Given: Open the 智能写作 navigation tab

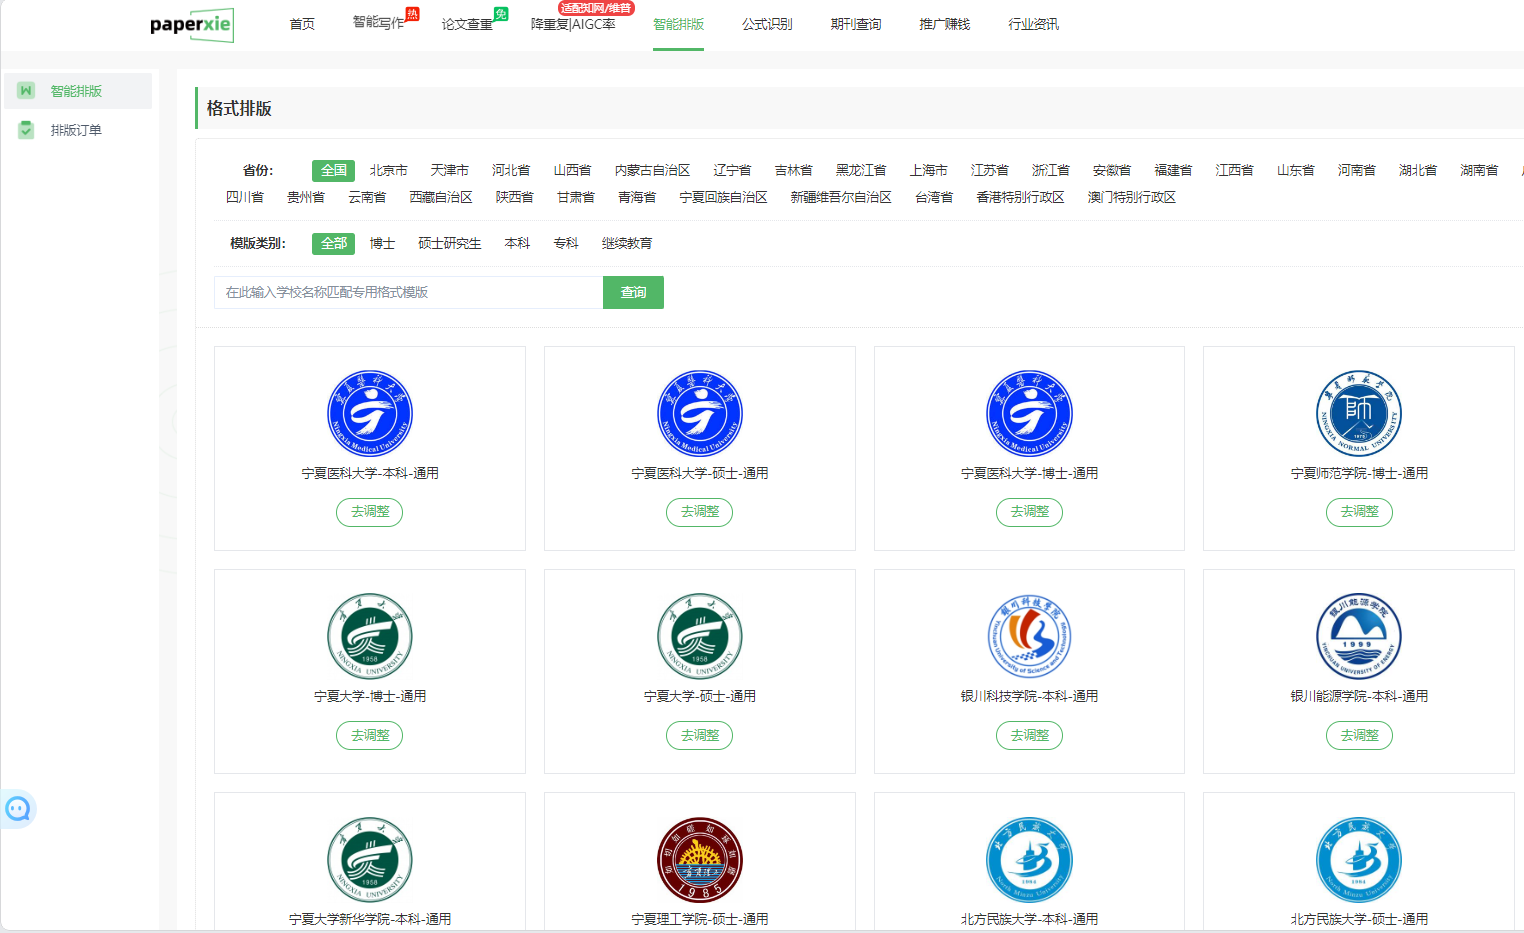Looking at the screenshot, I should click(379, 23).
